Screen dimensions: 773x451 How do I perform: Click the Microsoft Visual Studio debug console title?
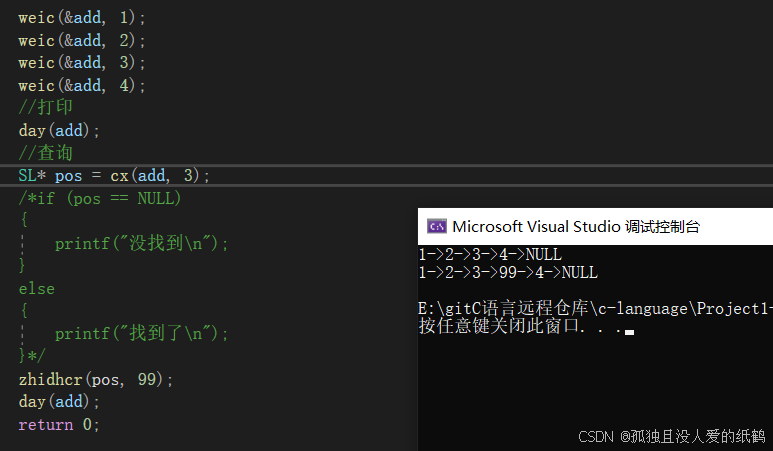(x=576, y=227)
